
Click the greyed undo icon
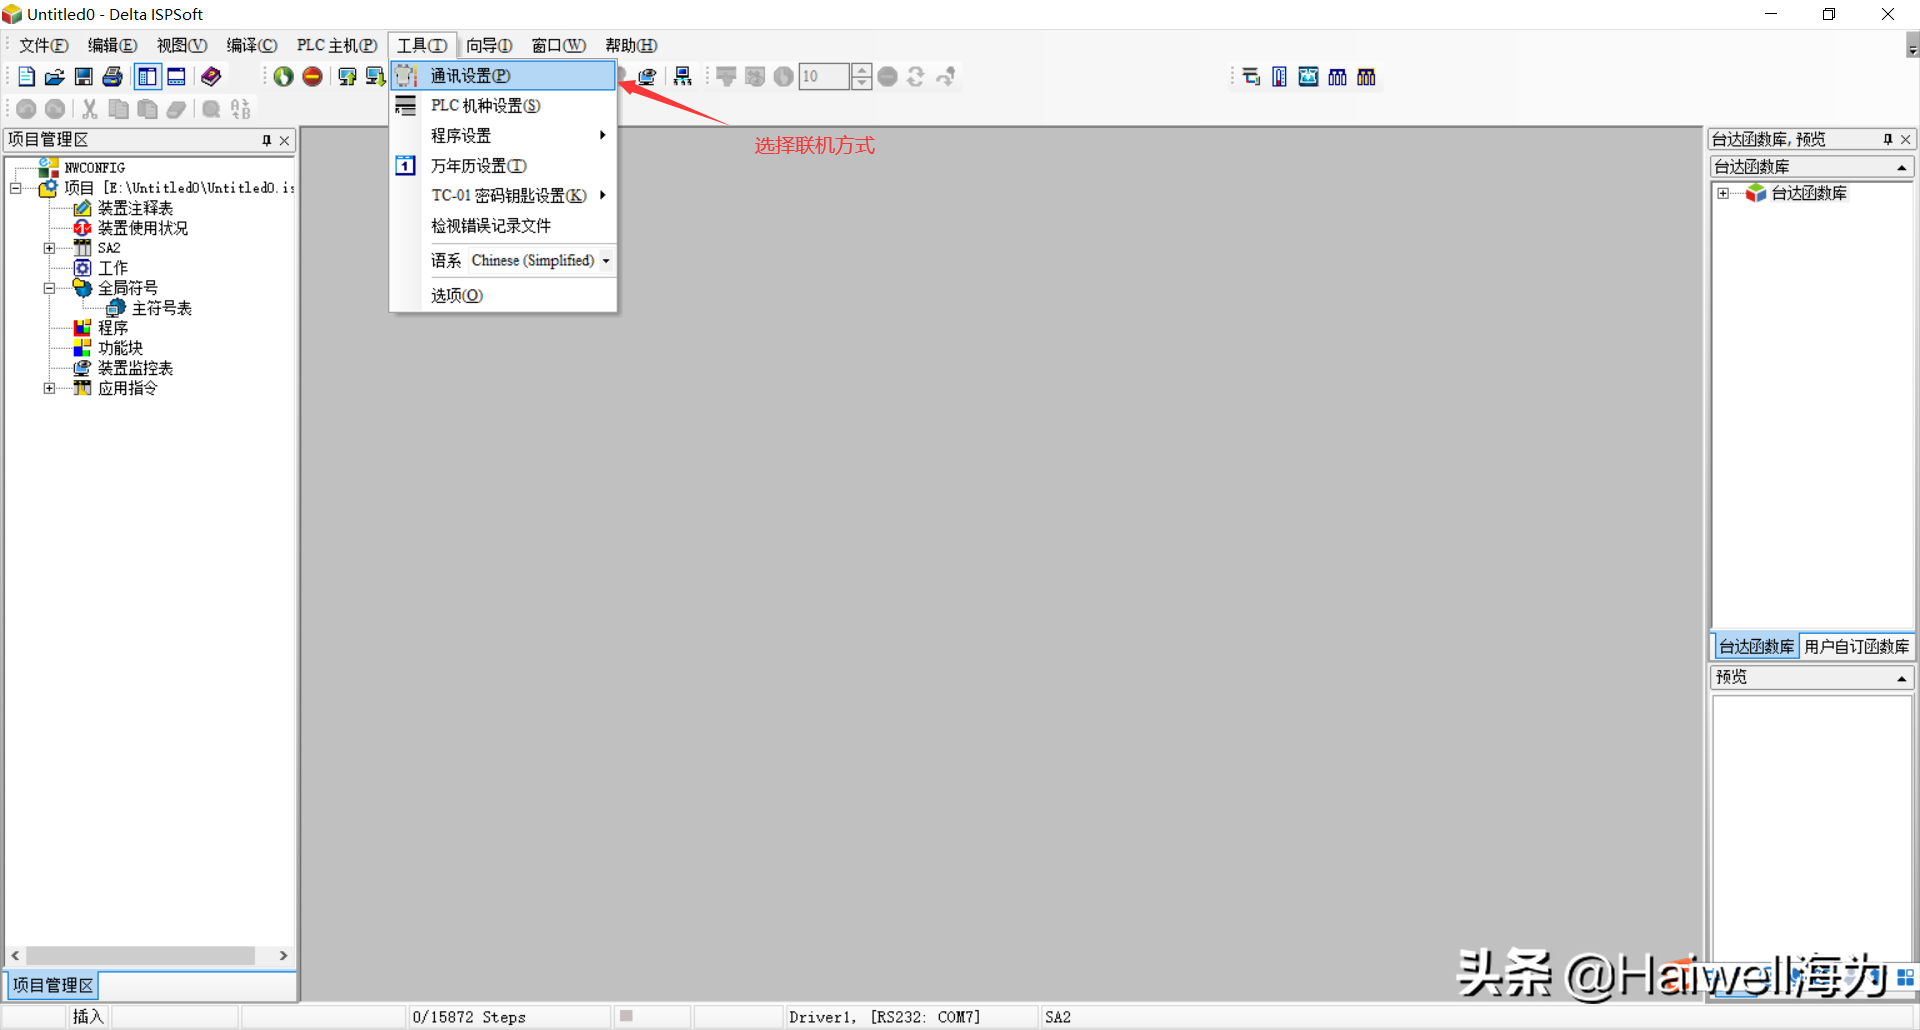click(x=27, y=109)
